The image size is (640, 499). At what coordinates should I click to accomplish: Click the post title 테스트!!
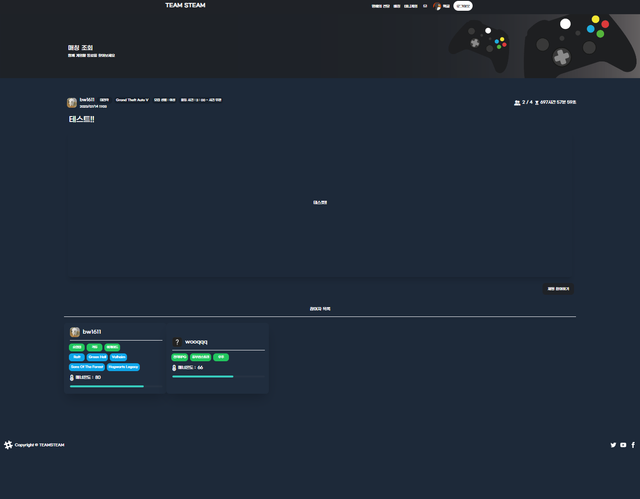[82, 119]
